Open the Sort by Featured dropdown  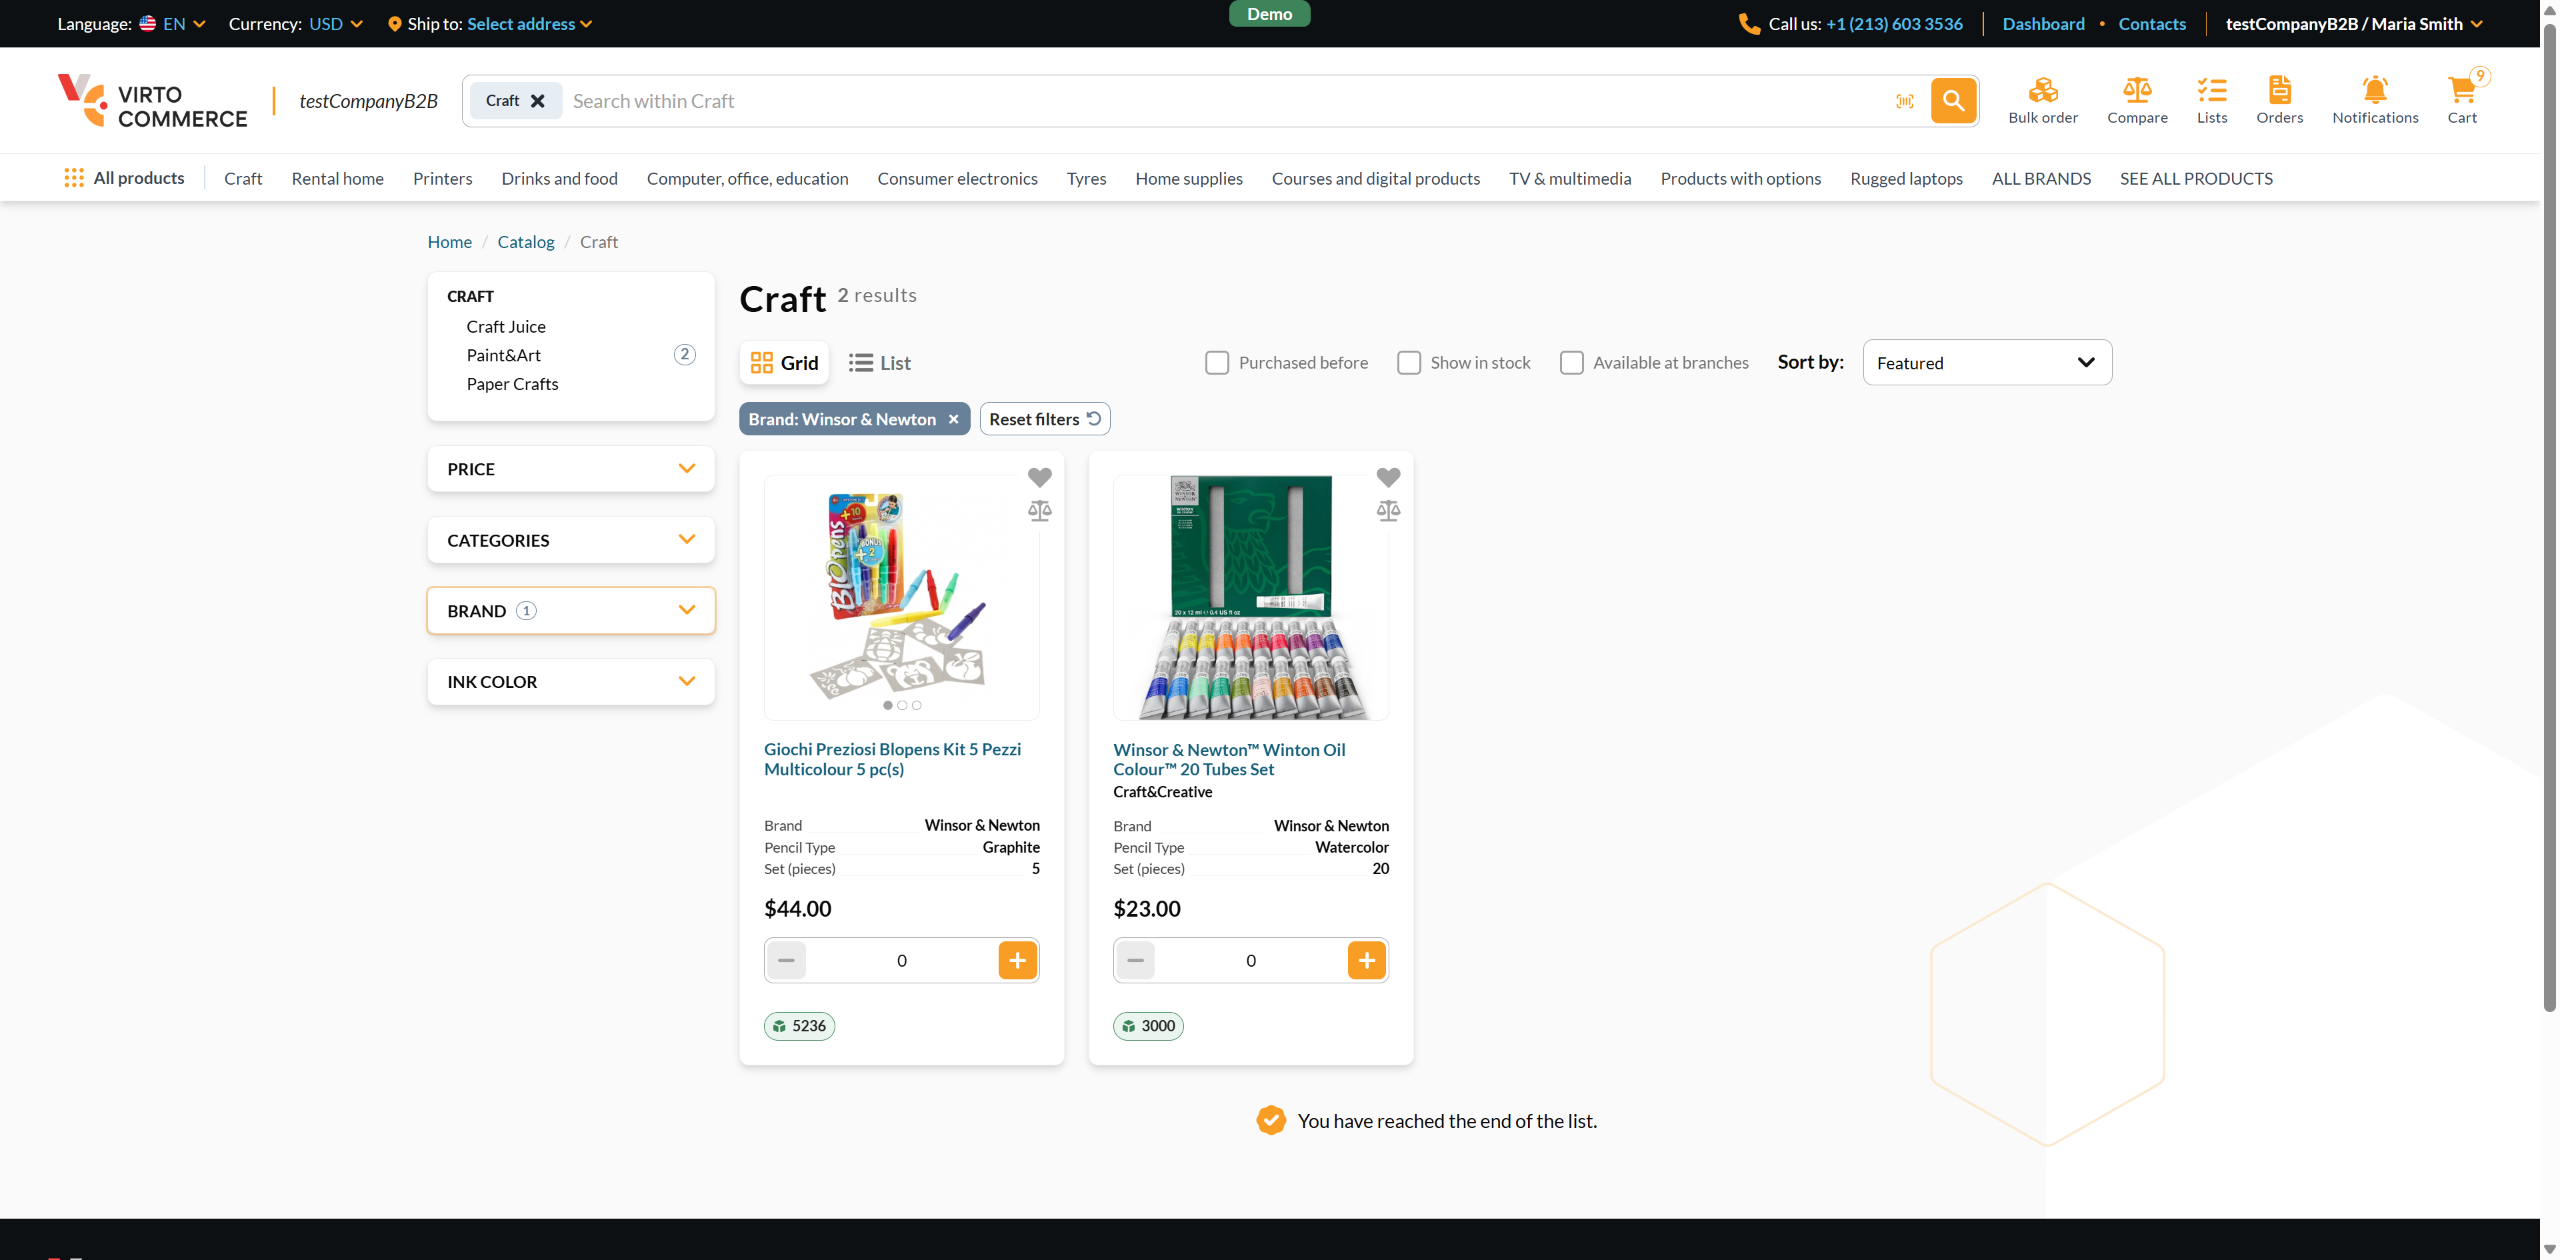click(1986, 363)
